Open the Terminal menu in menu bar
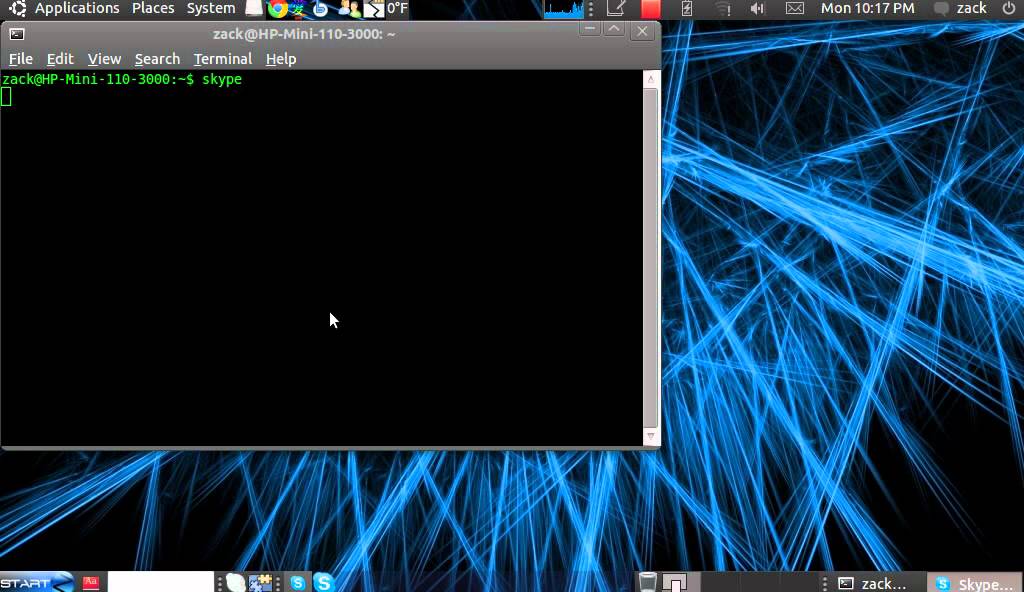This screenshot has height=592, width=1024. click(x=223, y=59)
